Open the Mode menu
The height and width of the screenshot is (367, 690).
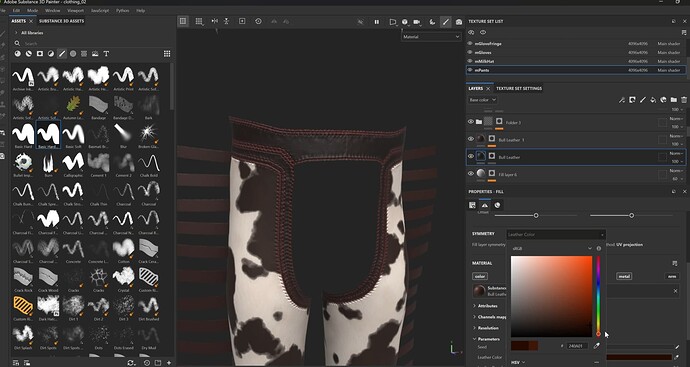(33, 10)
